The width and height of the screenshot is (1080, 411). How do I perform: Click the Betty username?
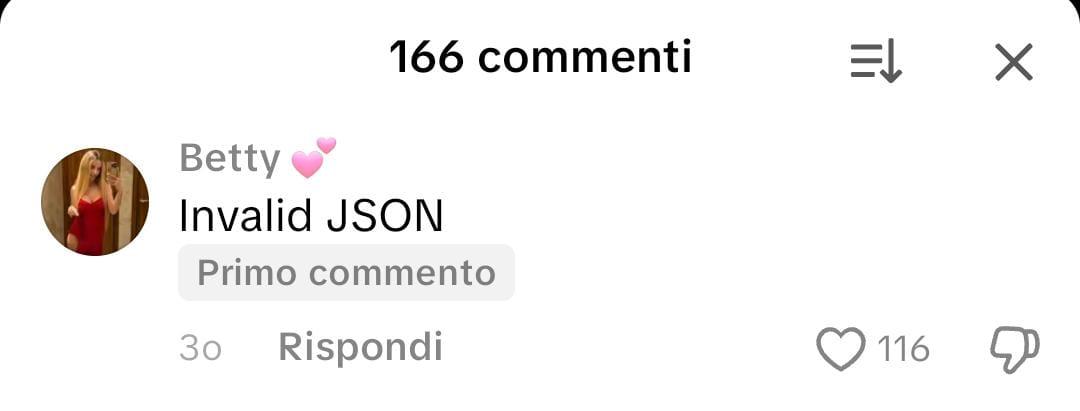[x=229, y=159]
